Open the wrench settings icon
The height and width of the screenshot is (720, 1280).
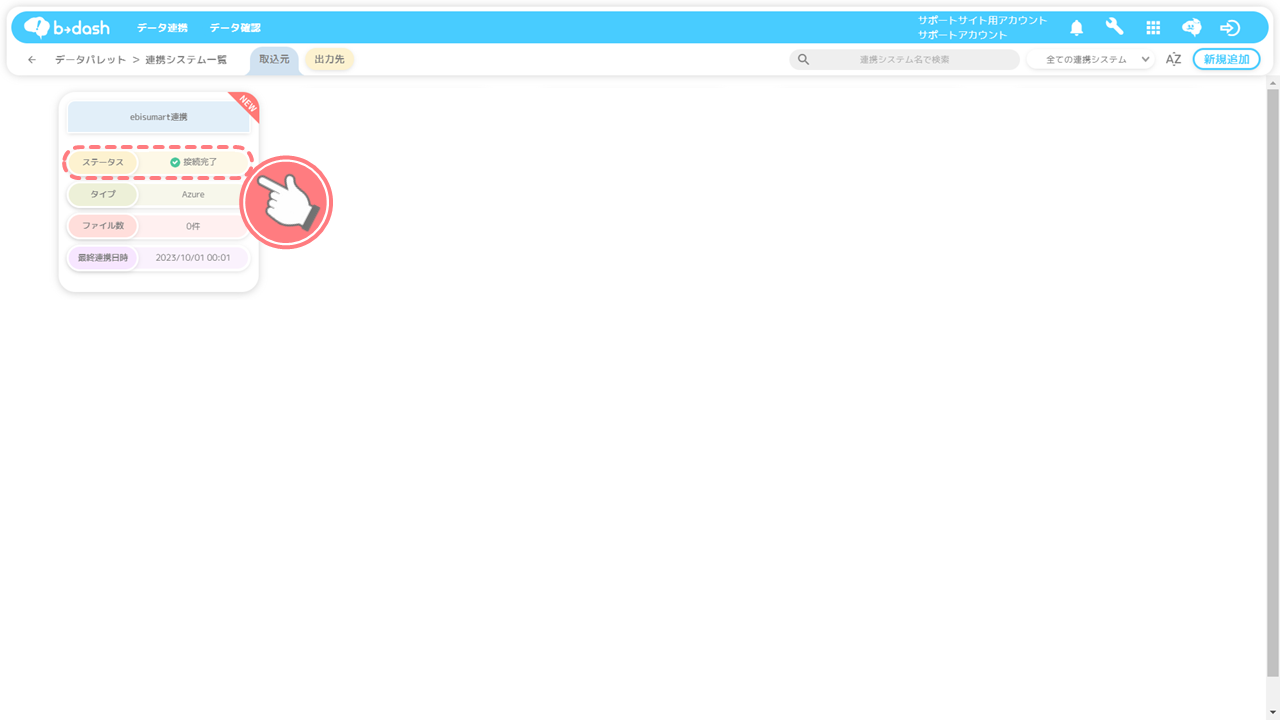(1114, 27)
